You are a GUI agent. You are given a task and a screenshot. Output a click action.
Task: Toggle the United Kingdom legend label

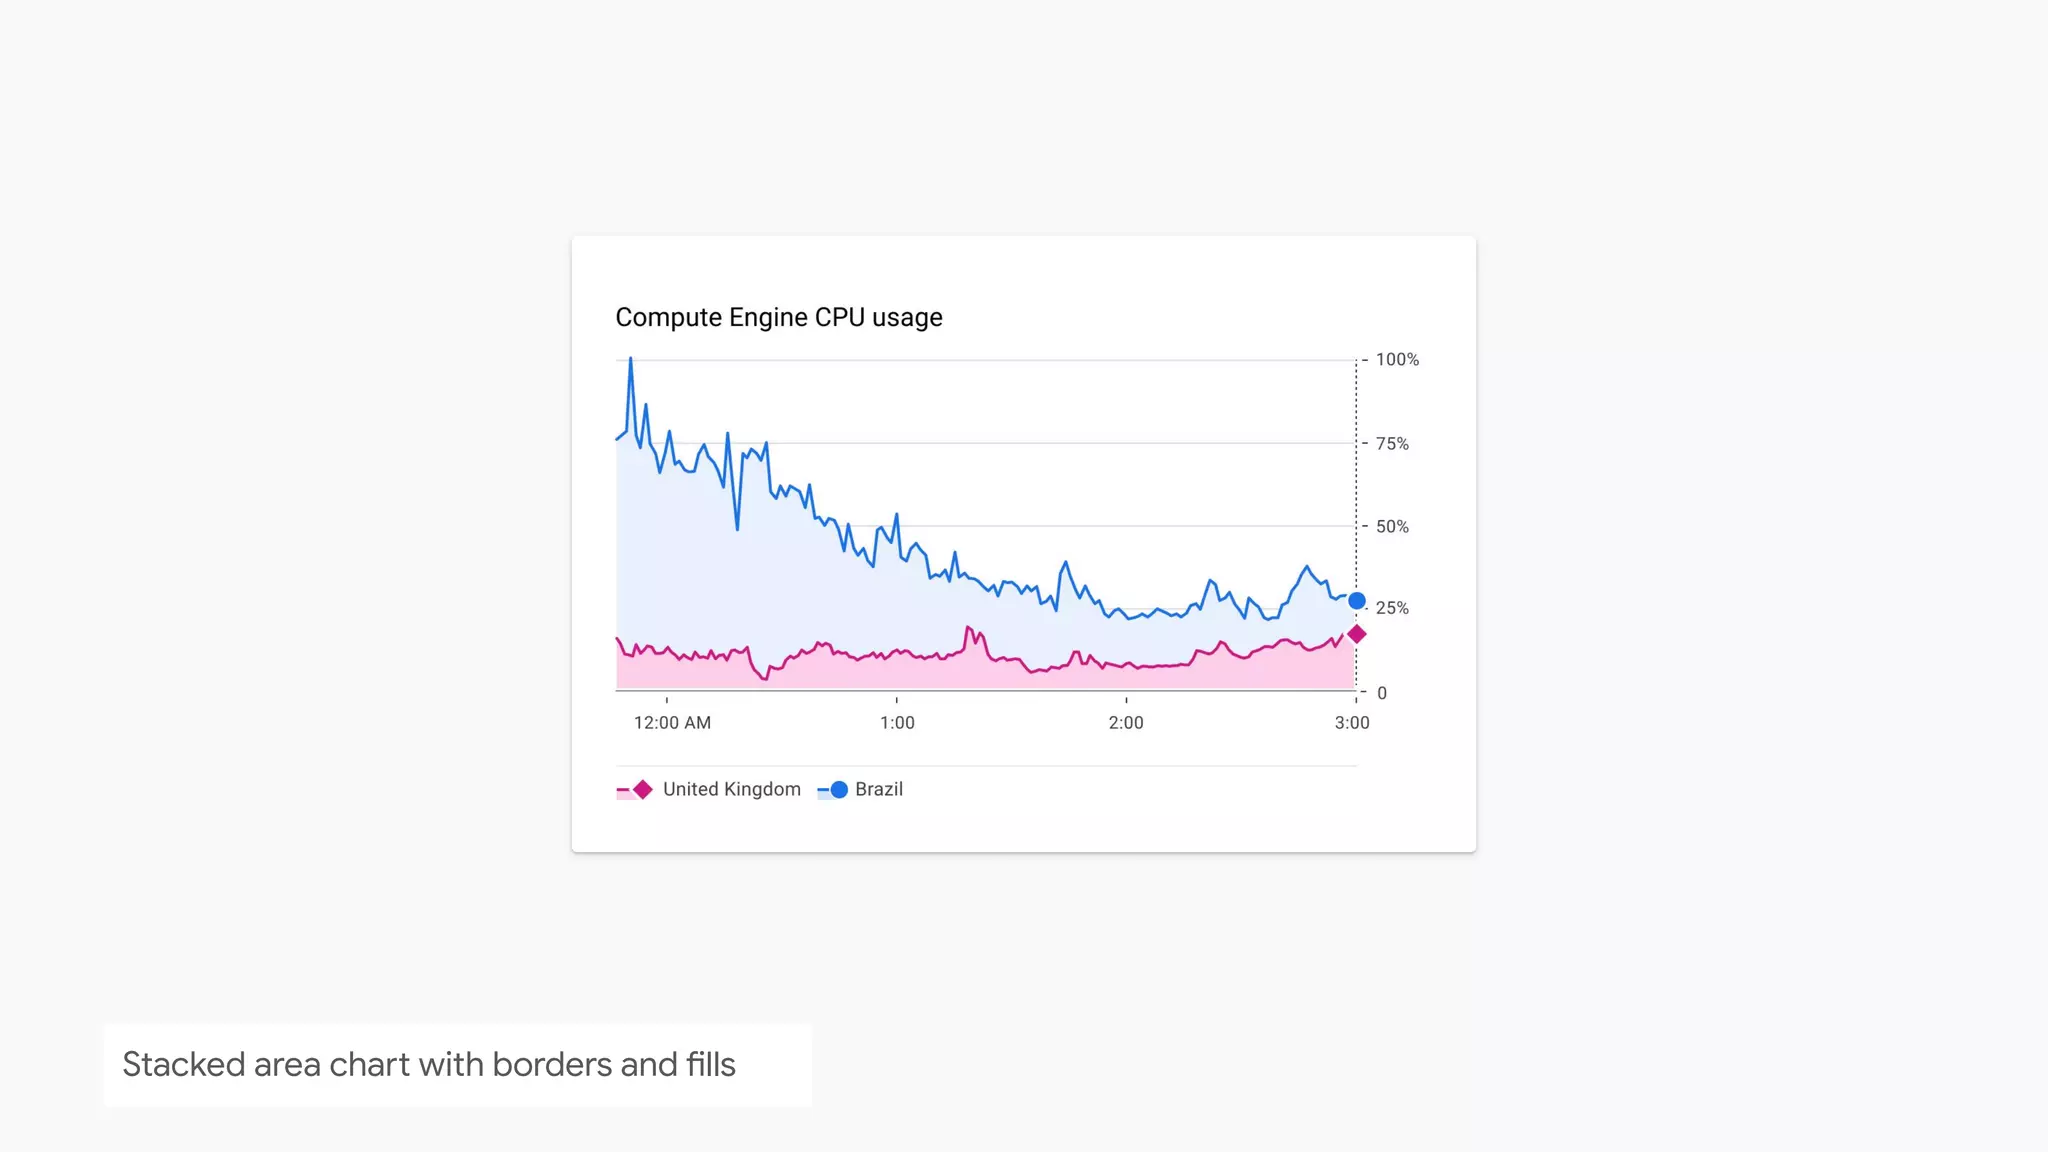pyautogui.click(x=731, y=789)
